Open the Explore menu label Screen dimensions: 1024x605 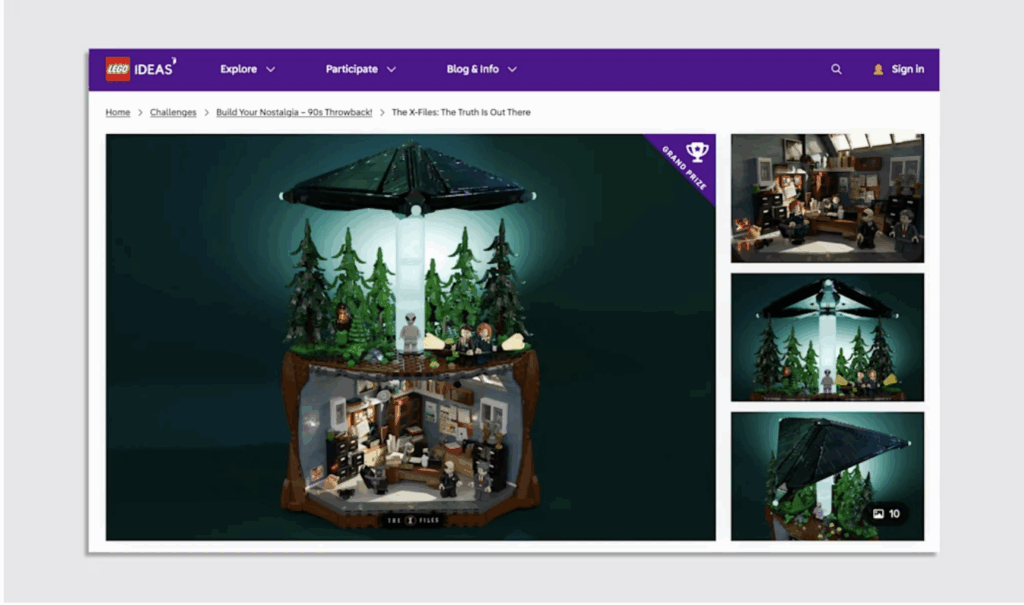[239, 70]
